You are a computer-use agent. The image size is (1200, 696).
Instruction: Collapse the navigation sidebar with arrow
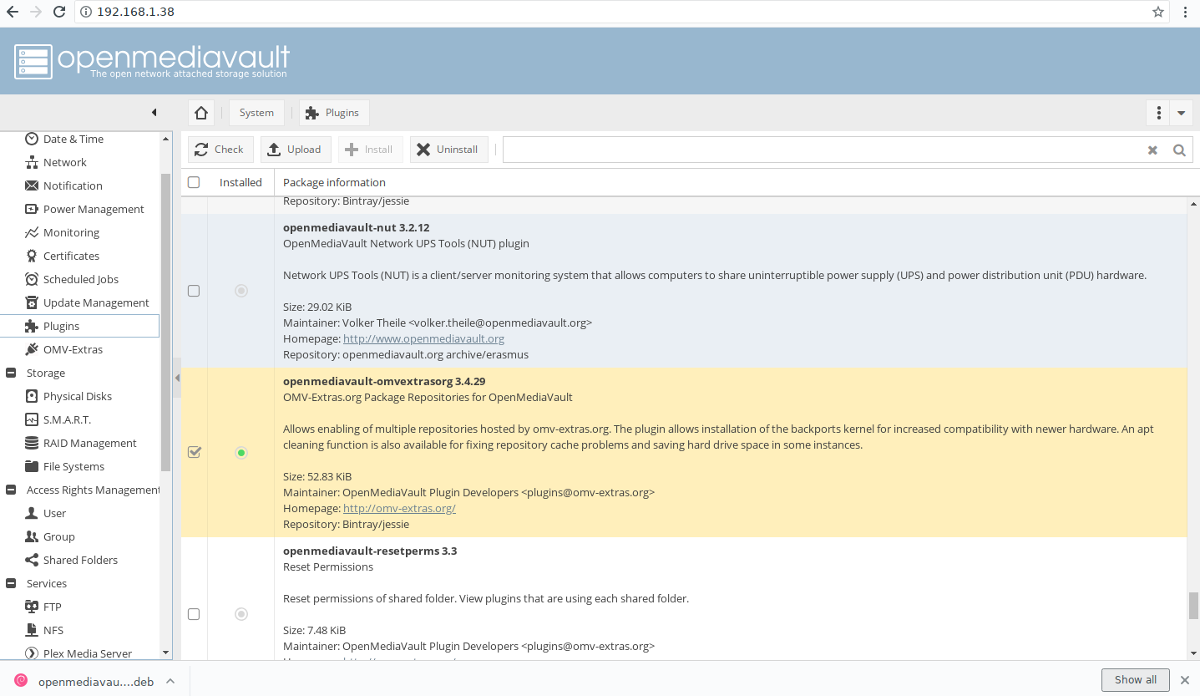click(x=154, y=112)
